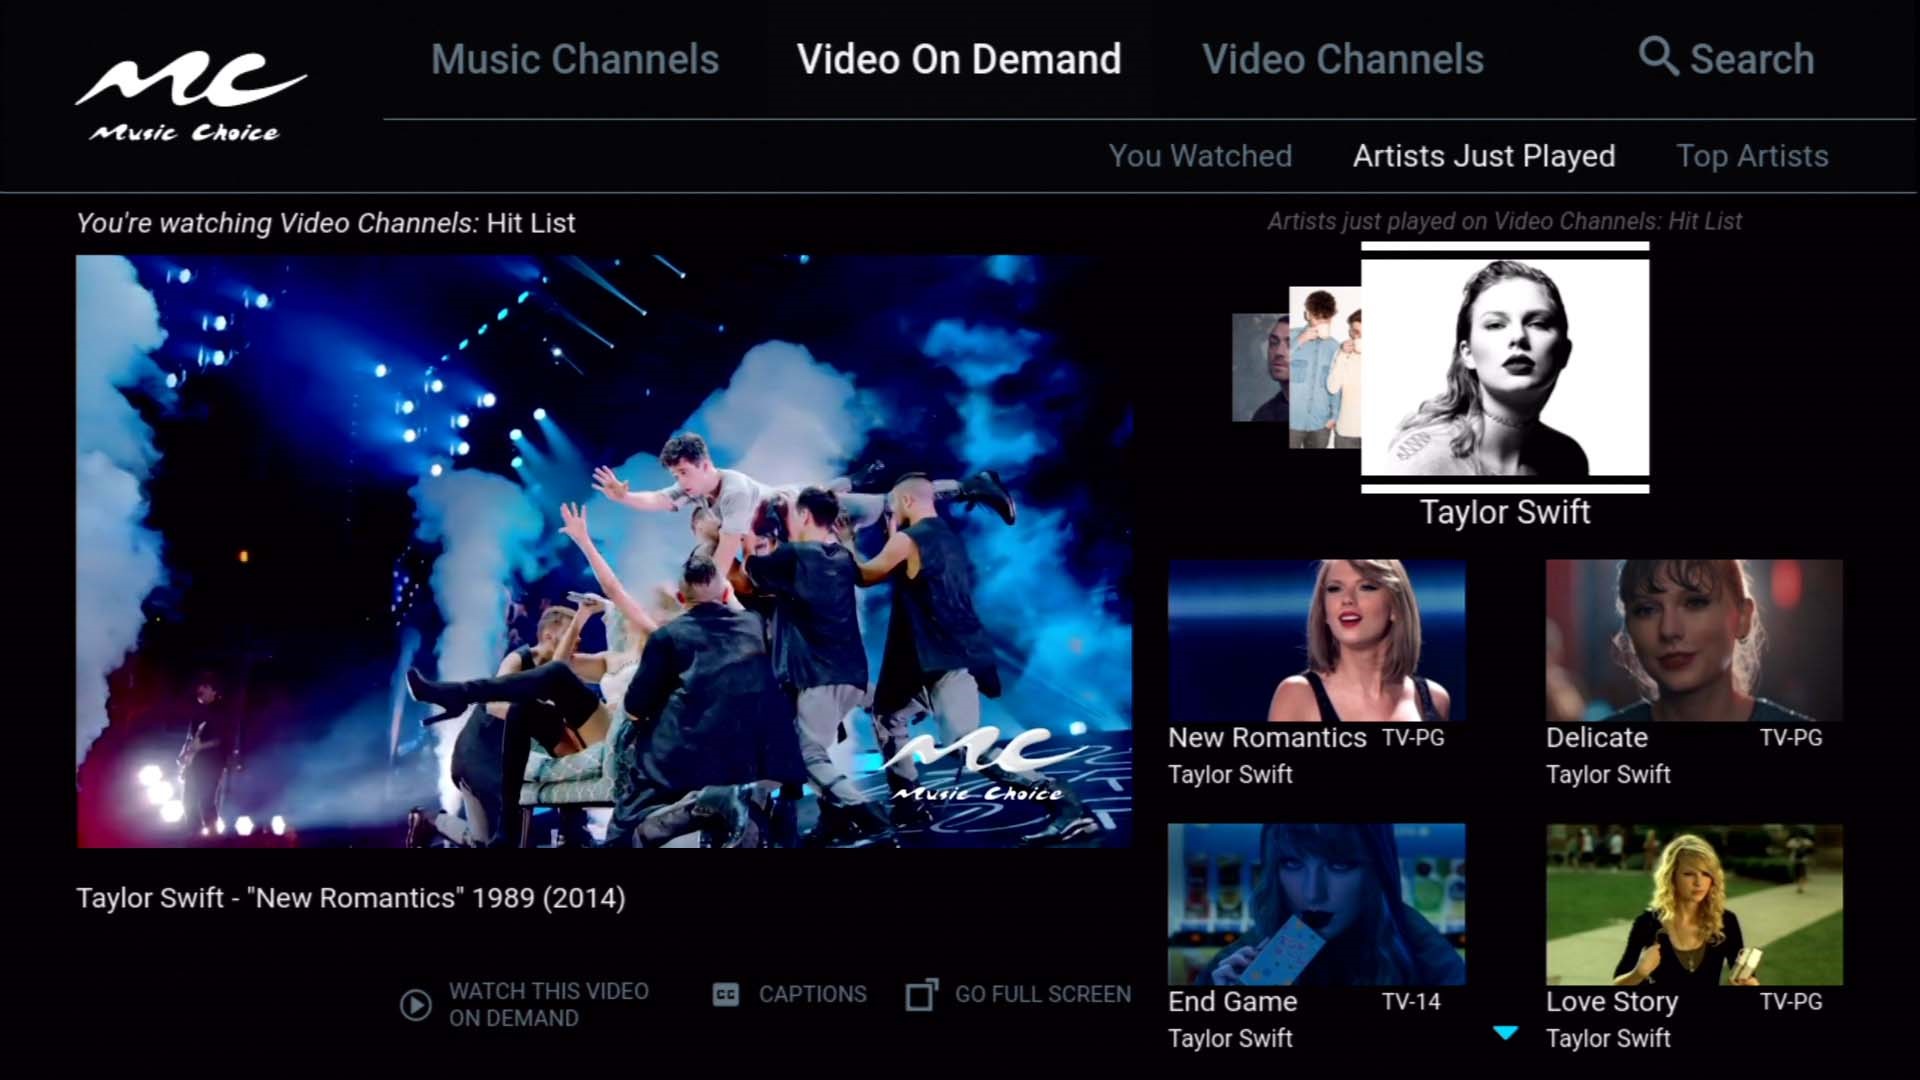Screen dimensions: 1920x1080
Task: Click the Music Choice logo
Action: point(190,96)
